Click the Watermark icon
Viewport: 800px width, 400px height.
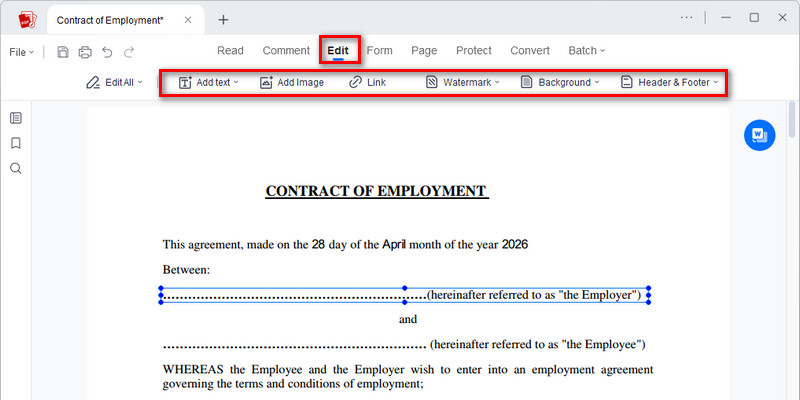coord(432,83)
